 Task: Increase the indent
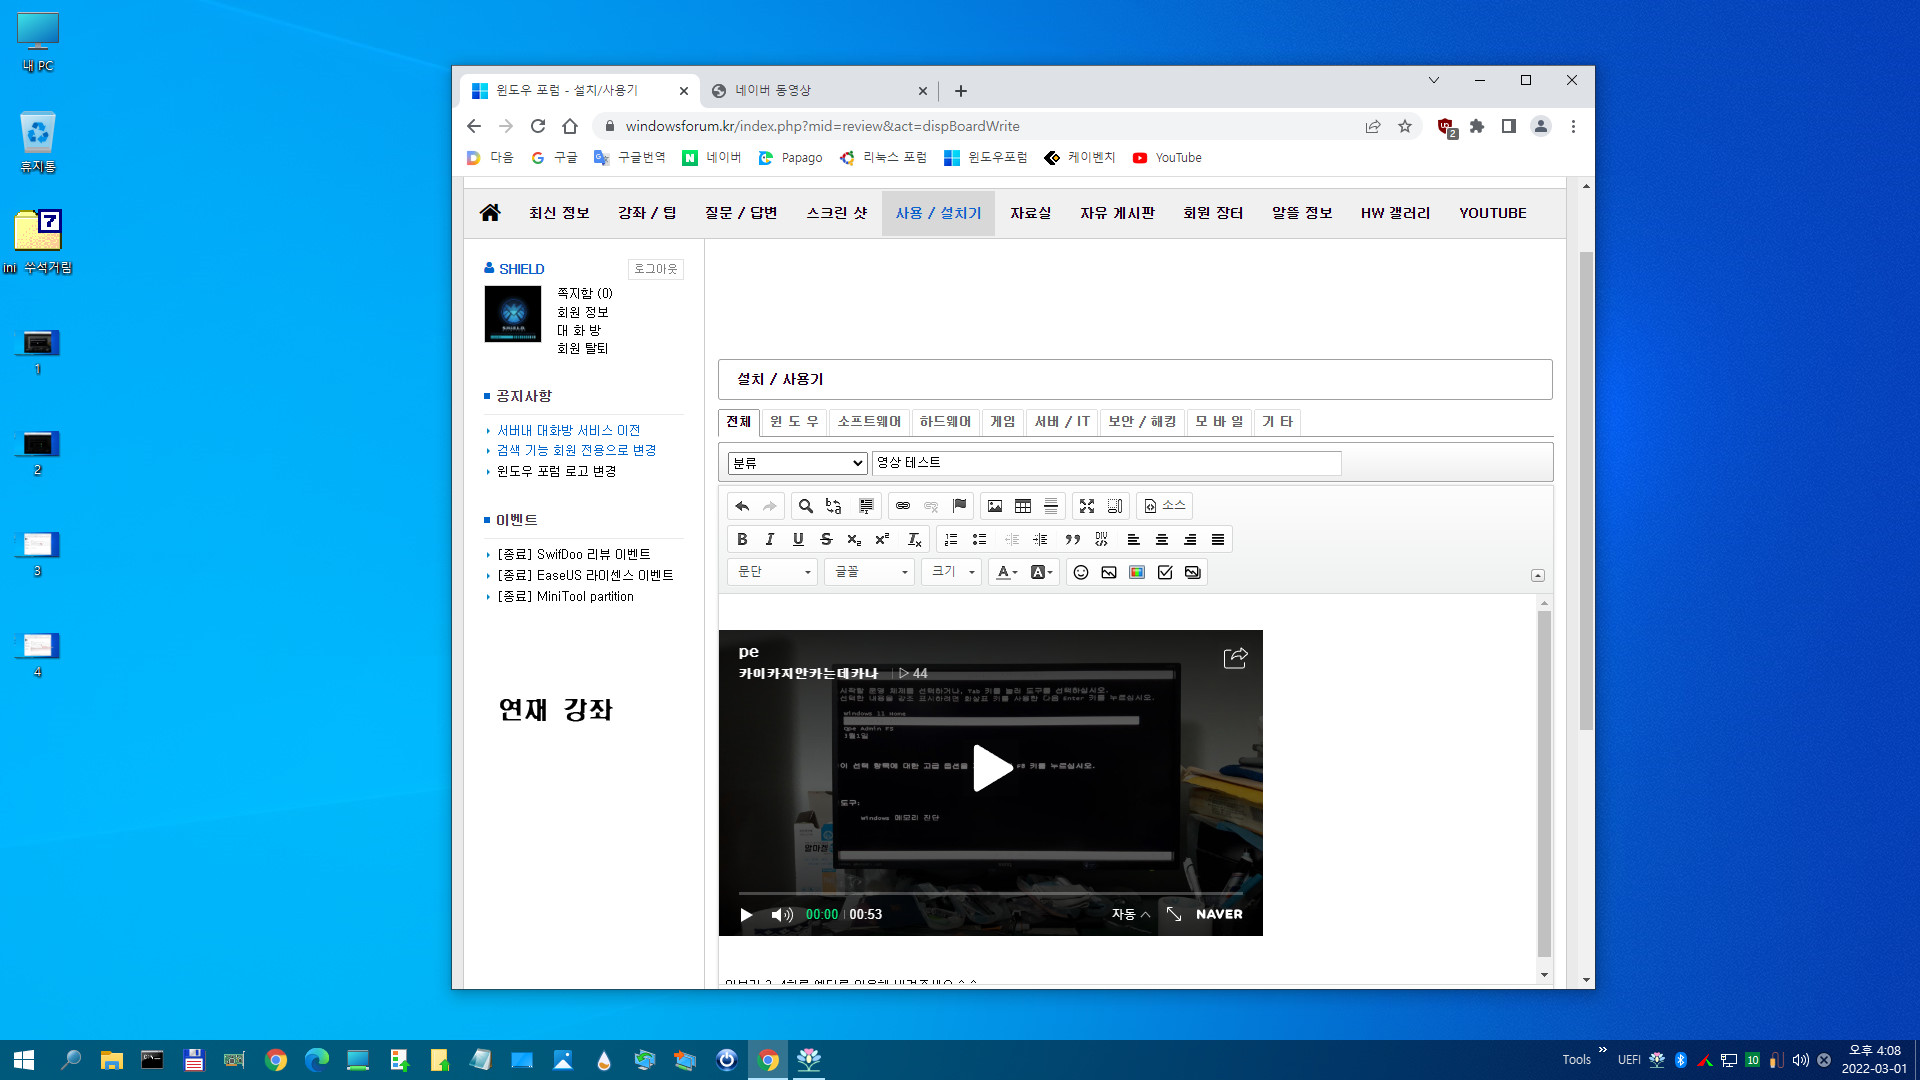(x=1040, y=539)
